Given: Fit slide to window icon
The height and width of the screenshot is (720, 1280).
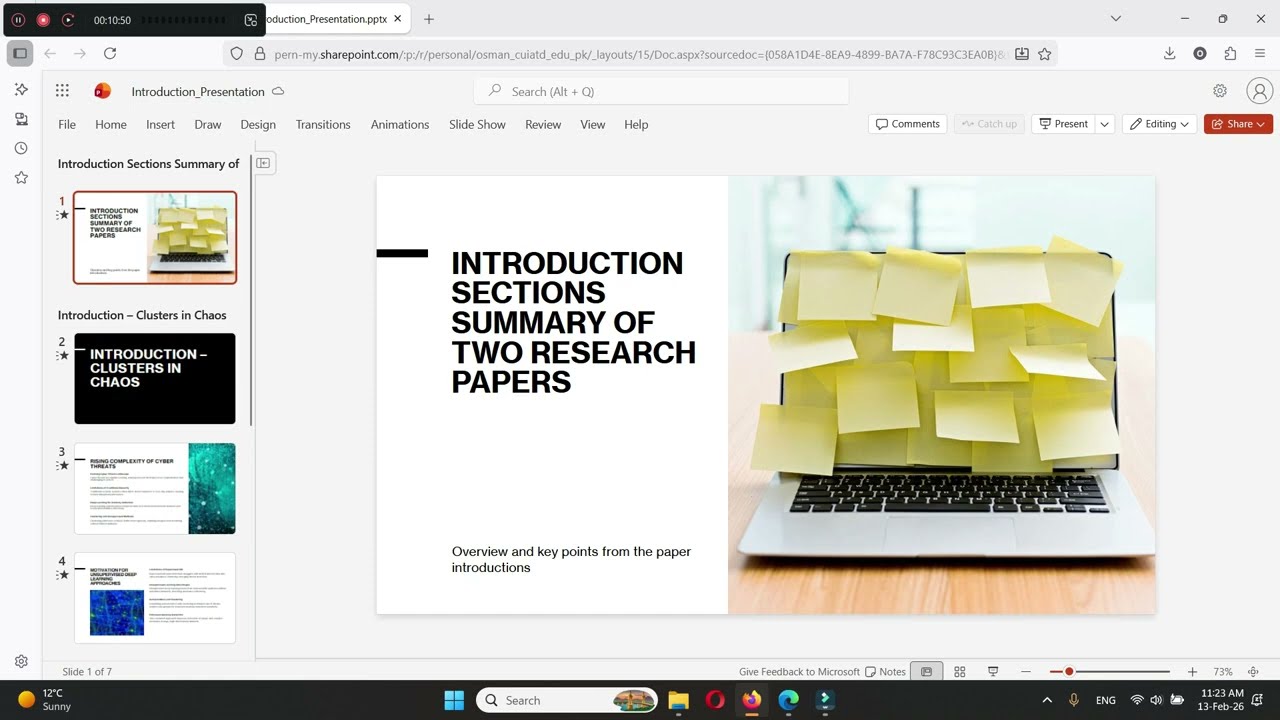Looking at the screenshot, I should pyautogui.click(x=1253, y=672).
